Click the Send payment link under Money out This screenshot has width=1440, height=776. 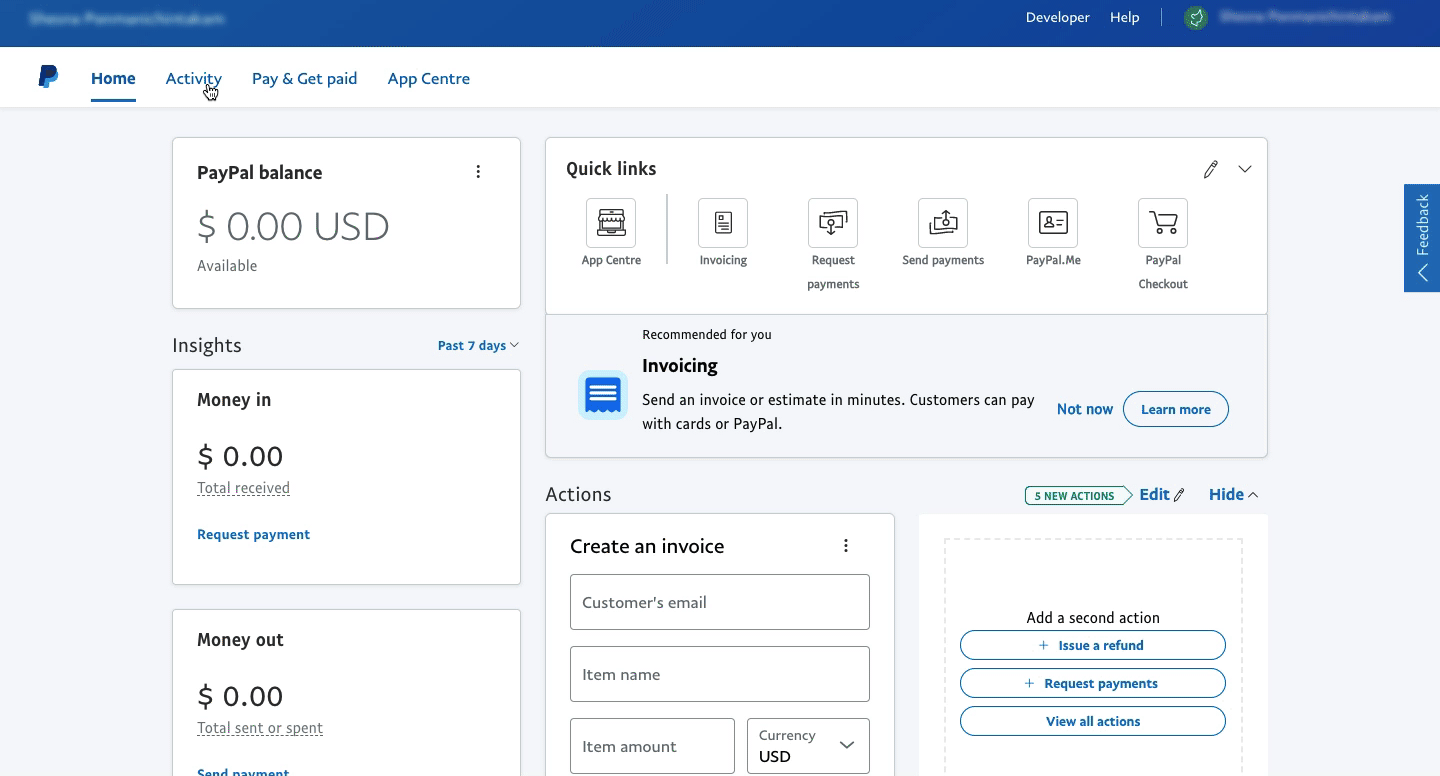pos(243,771)
